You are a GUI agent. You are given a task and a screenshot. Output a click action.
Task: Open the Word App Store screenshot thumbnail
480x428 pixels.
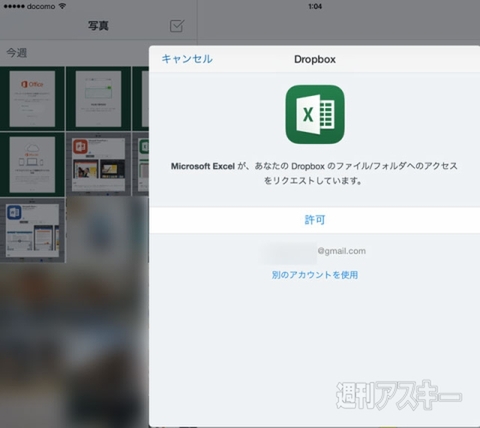(x=32, y=231)
